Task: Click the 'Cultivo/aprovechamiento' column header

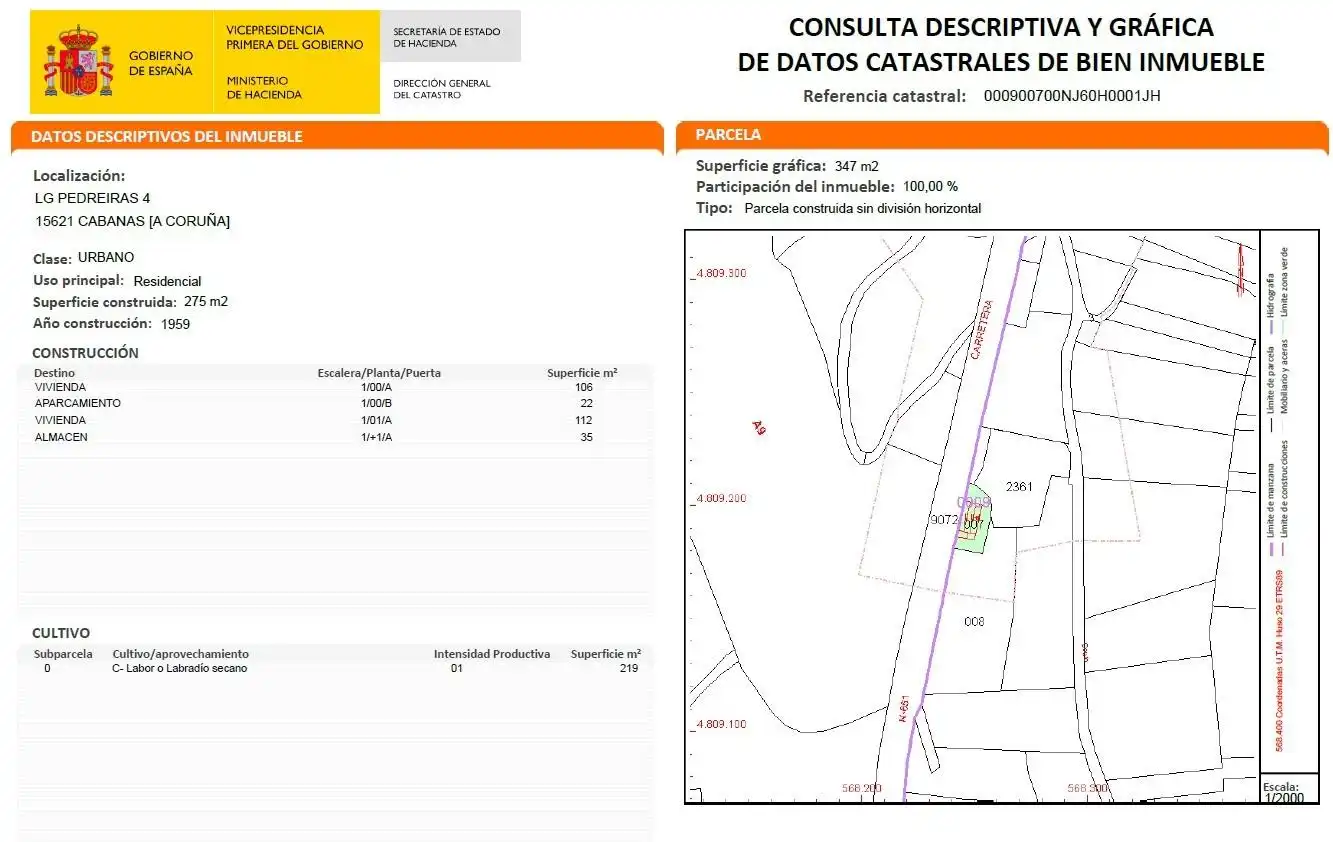Action: point(180,654)
